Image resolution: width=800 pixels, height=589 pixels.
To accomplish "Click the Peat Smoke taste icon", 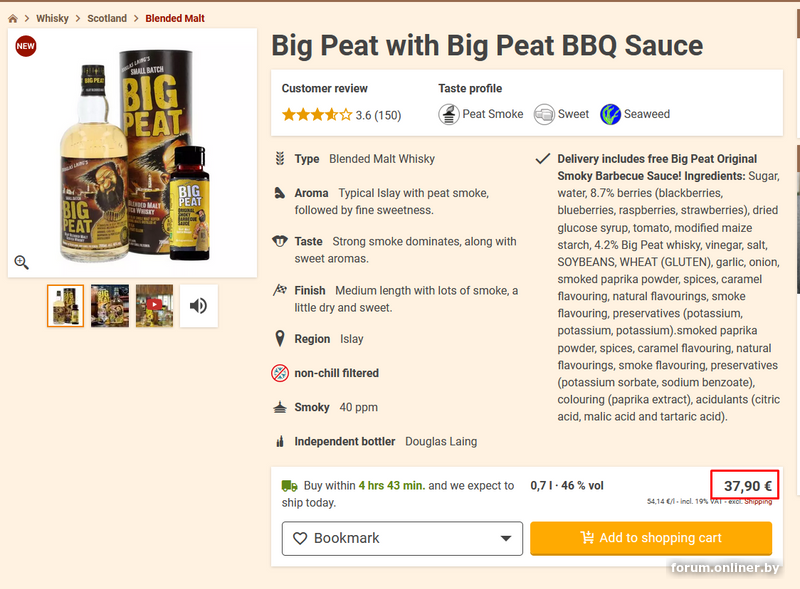I will (449, 114).
